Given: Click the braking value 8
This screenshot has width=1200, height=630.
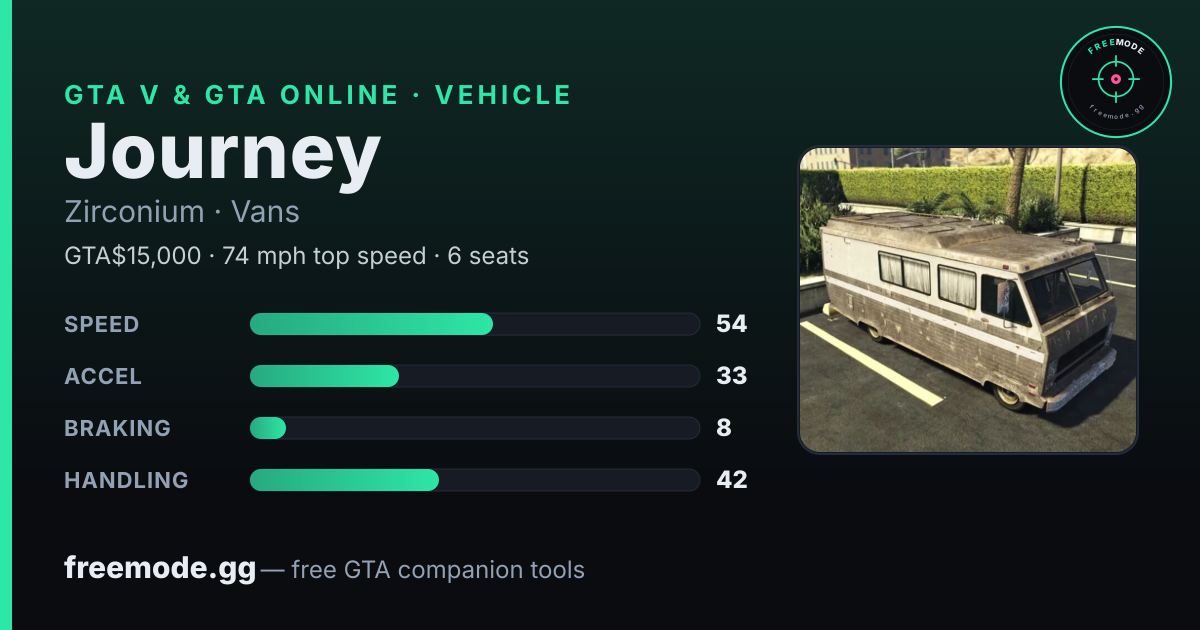Looking at the screenshot, I should 724,428.
